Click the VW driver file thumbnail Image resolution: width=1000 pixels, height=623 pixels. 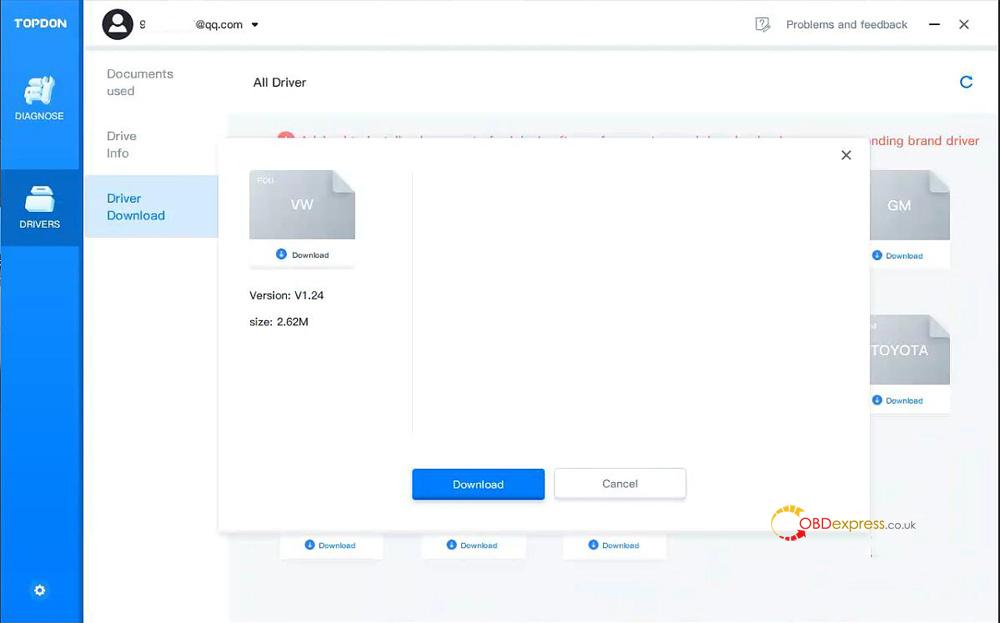302,205
